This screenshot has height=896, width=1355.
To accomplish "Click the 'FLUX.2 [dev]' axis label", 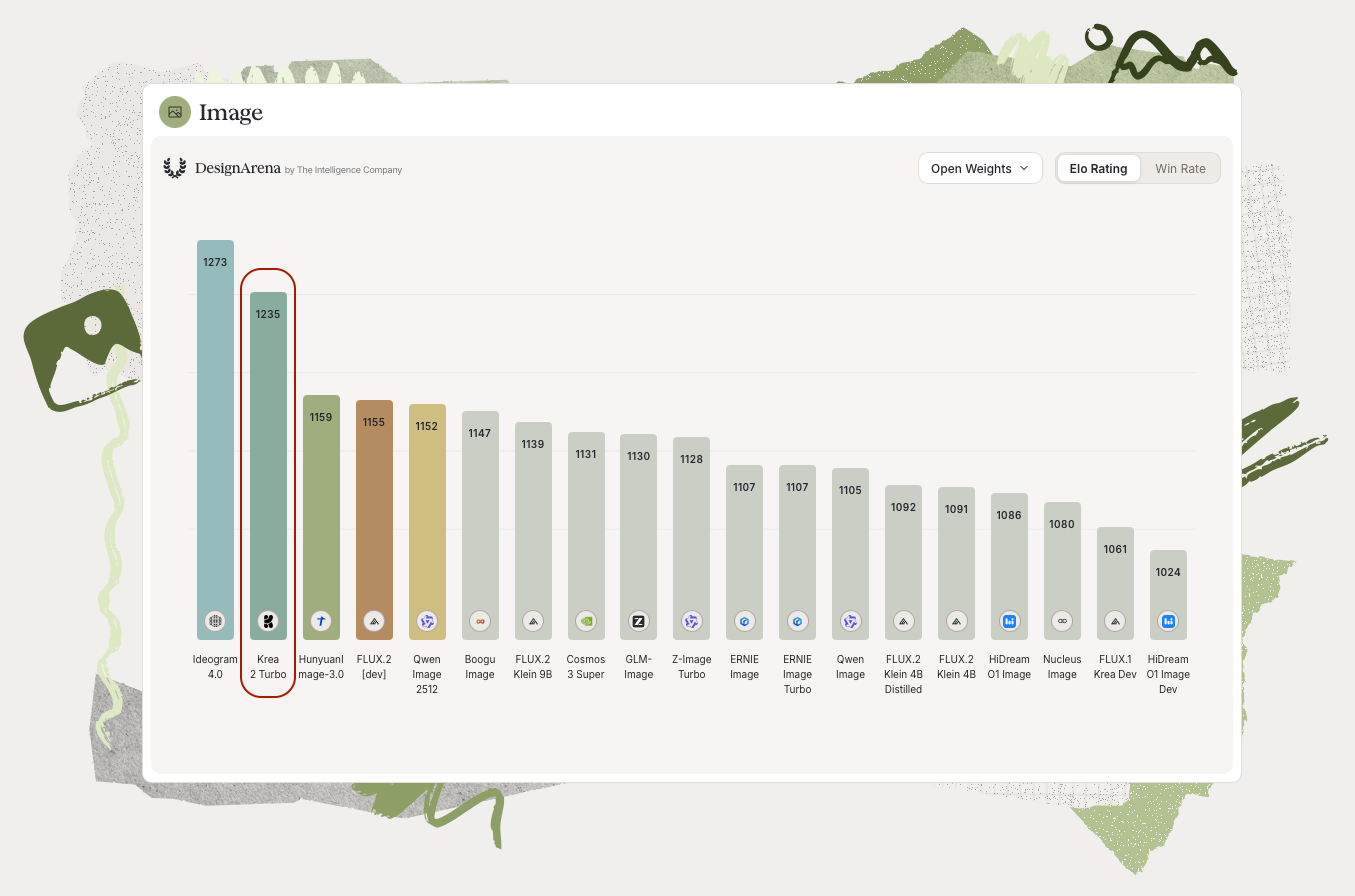I will (x=374, y=667).
